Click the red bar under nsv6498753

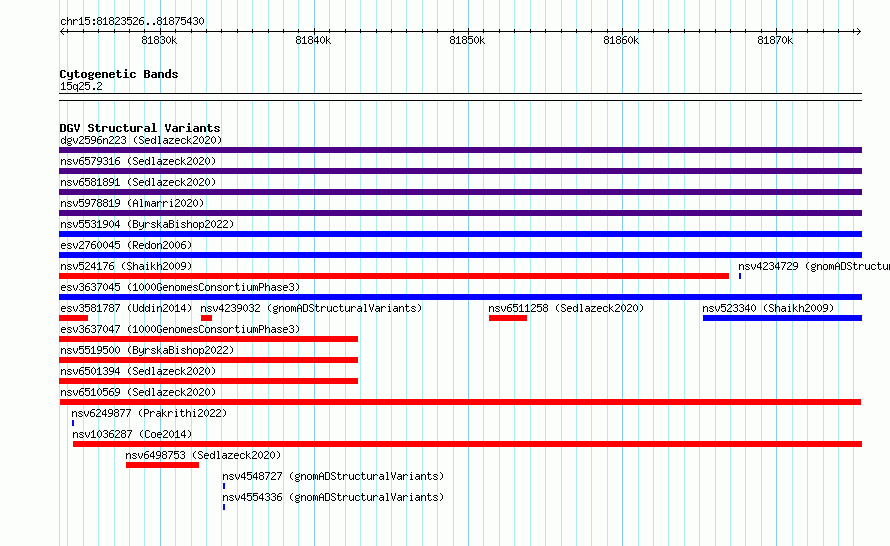(162, 465)
